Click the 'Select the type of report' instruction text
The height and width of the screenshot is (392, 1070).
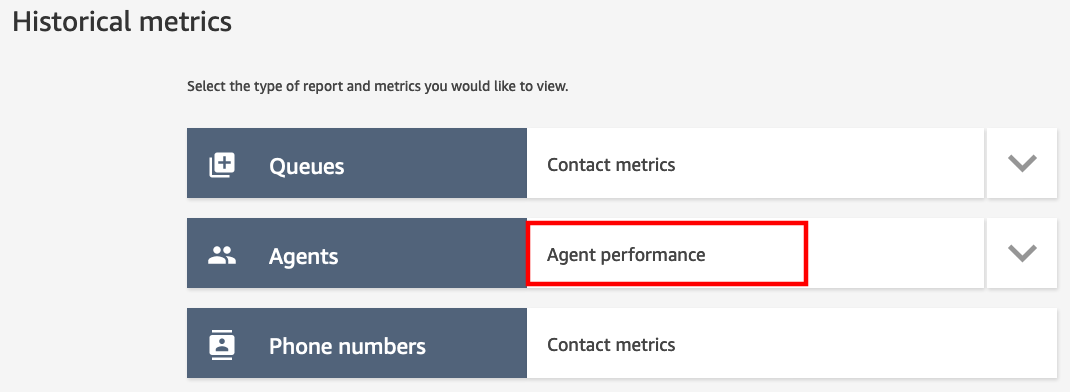click(x=377, y=87)
